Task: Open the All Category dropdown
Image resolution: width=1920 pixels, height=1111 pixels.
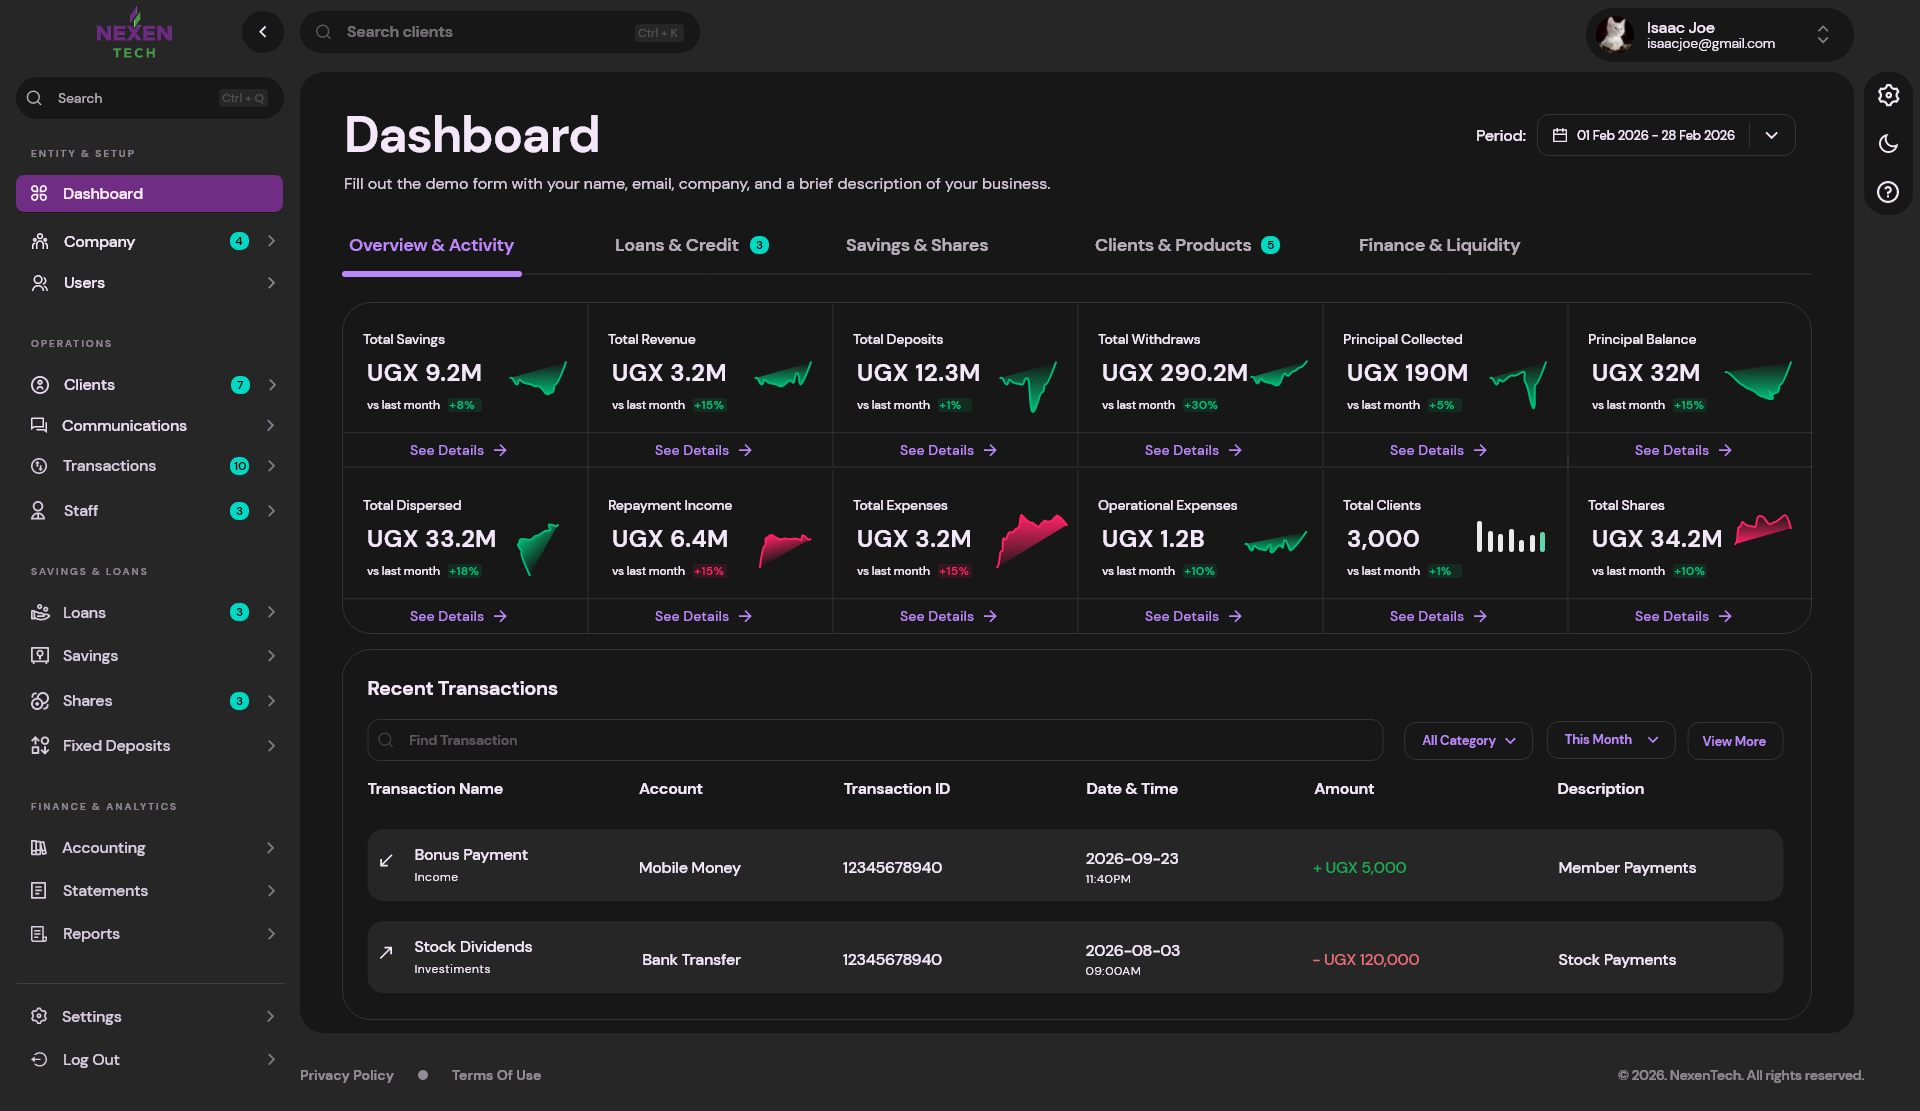Action: pos(1468,741)
